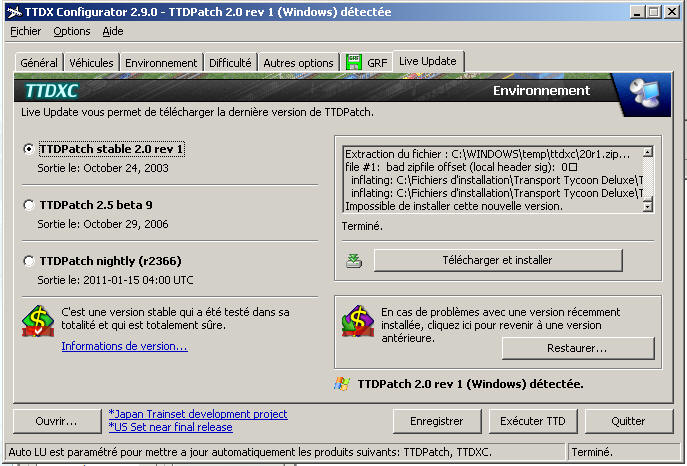Switch to the Difficulté tab

230,63
